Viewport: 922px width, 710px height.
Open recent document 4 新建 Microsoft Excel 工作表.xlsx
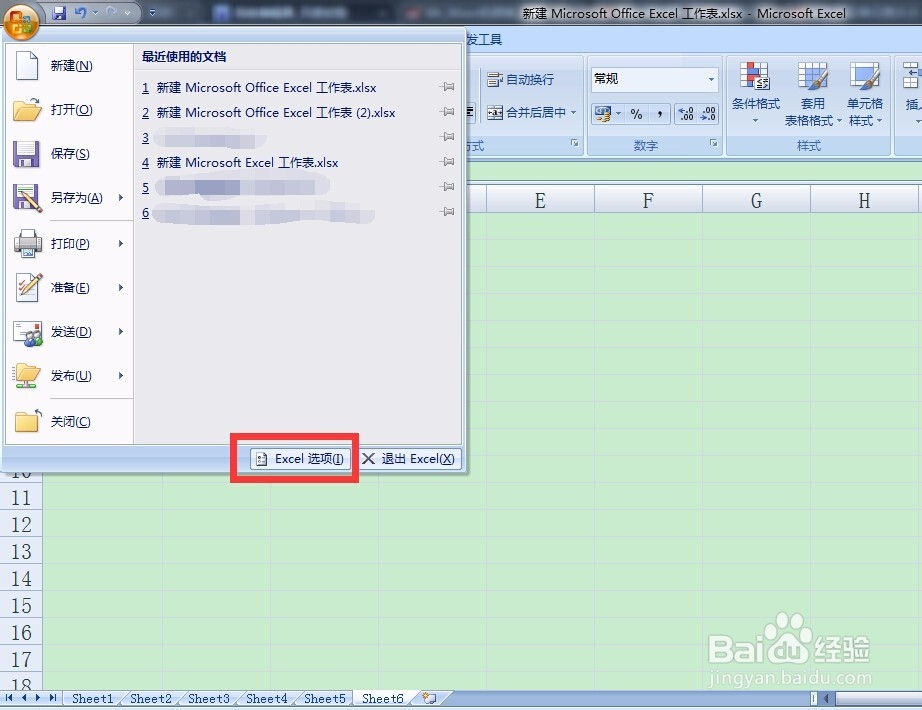240,162
